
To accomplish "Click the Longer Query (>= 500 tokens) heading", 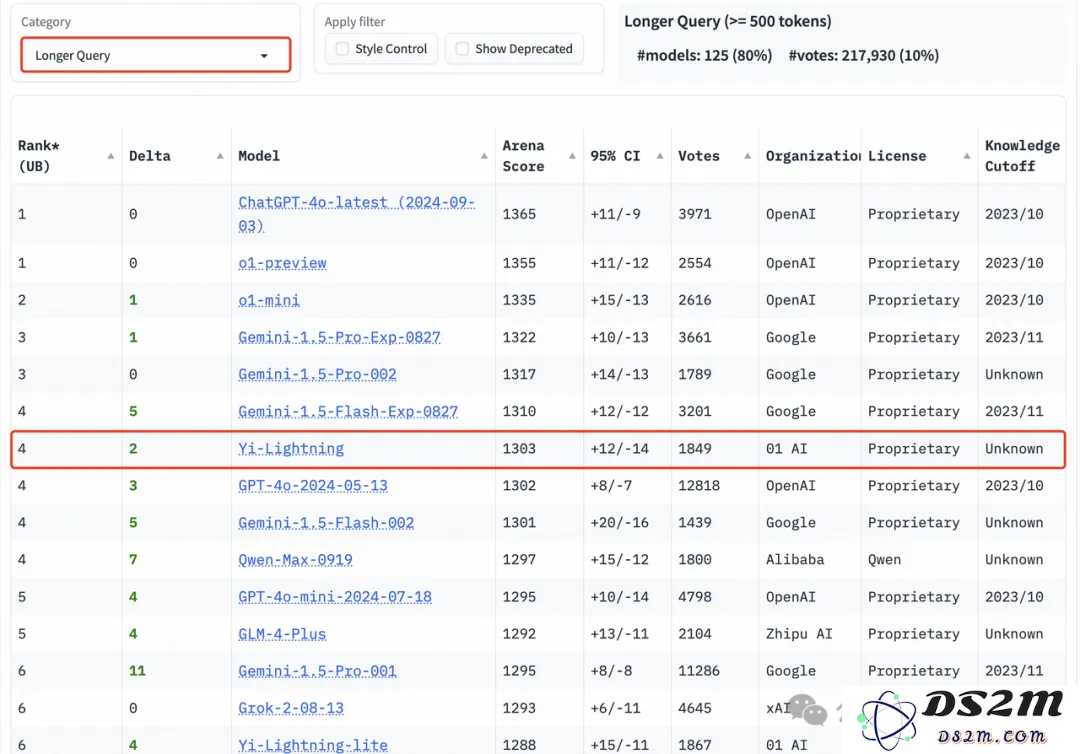I will (728, 21).
